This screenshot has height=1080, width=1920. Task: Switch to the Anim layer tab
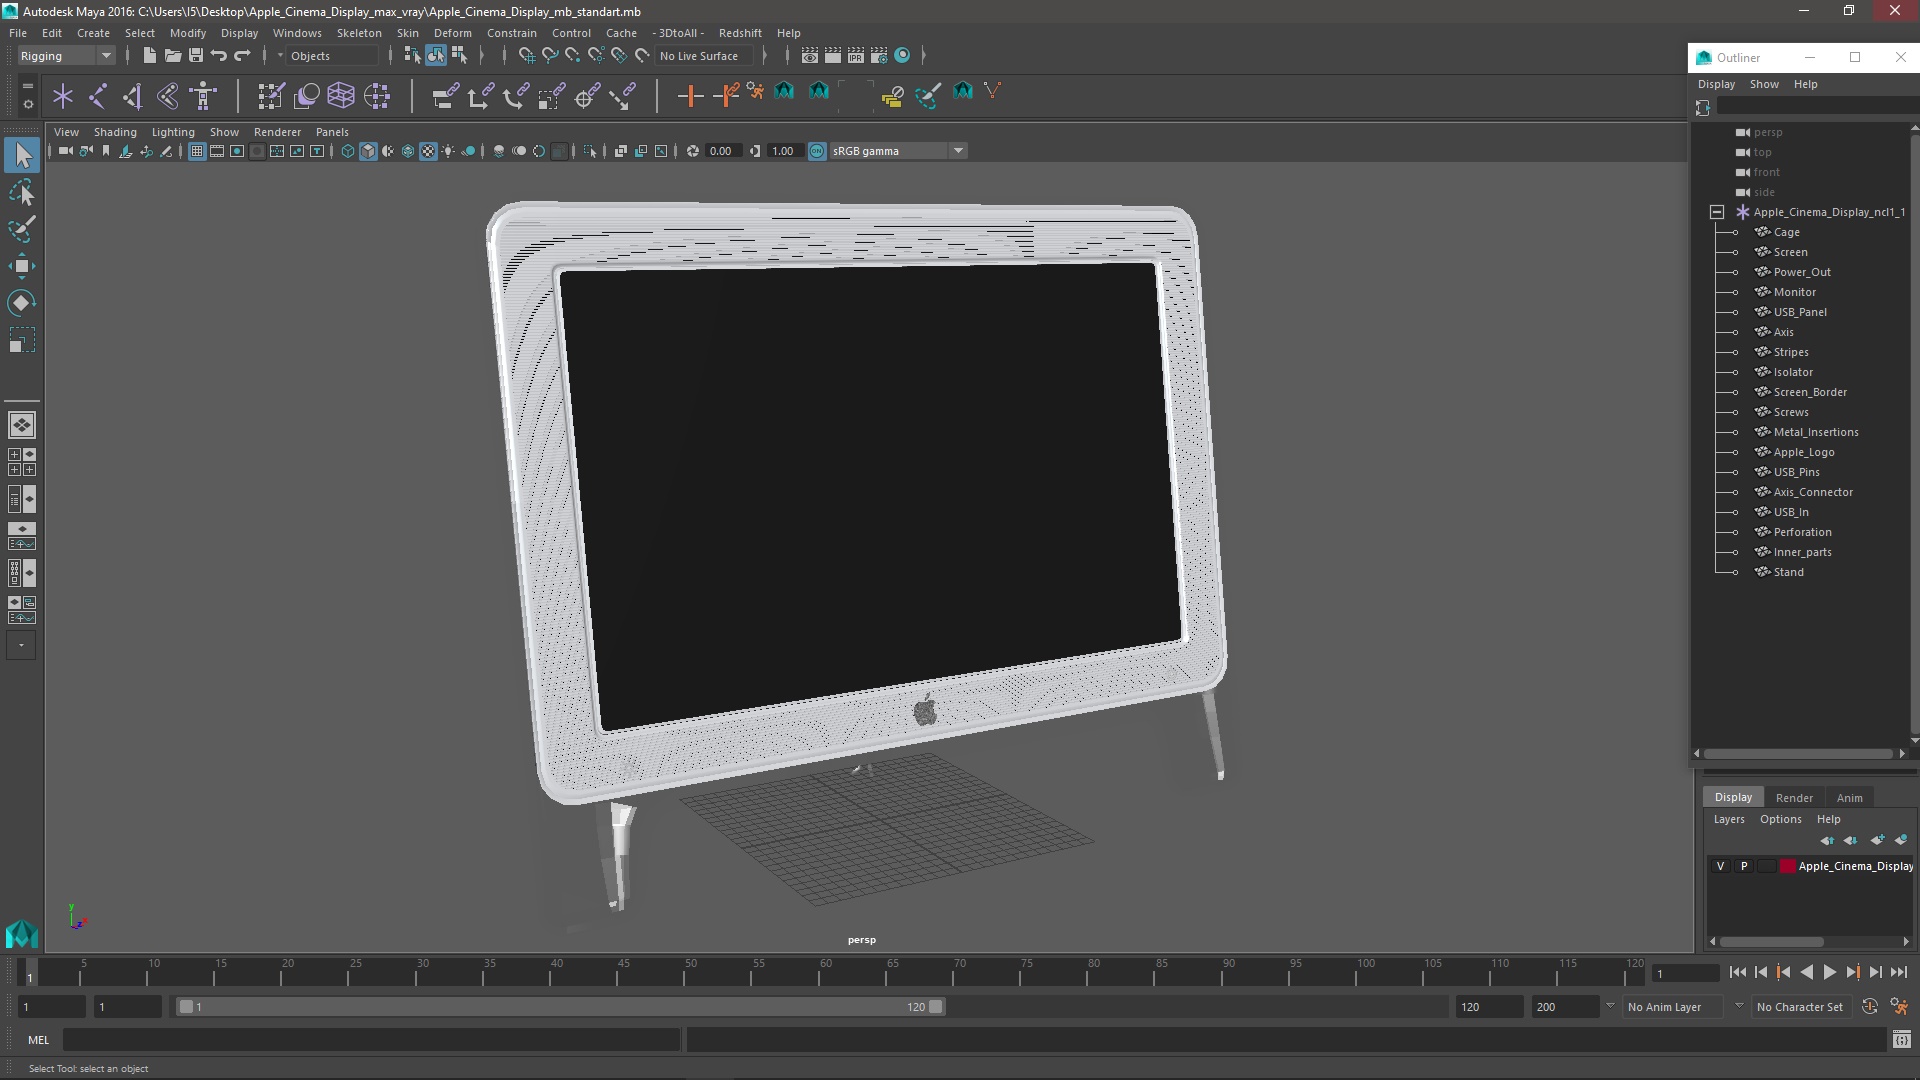click(x=1849, y=798)
